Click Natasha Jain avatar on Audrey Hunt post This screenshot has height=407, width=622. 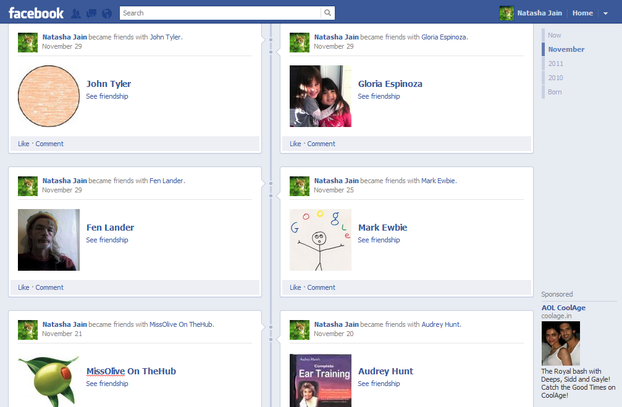point(299,330)
